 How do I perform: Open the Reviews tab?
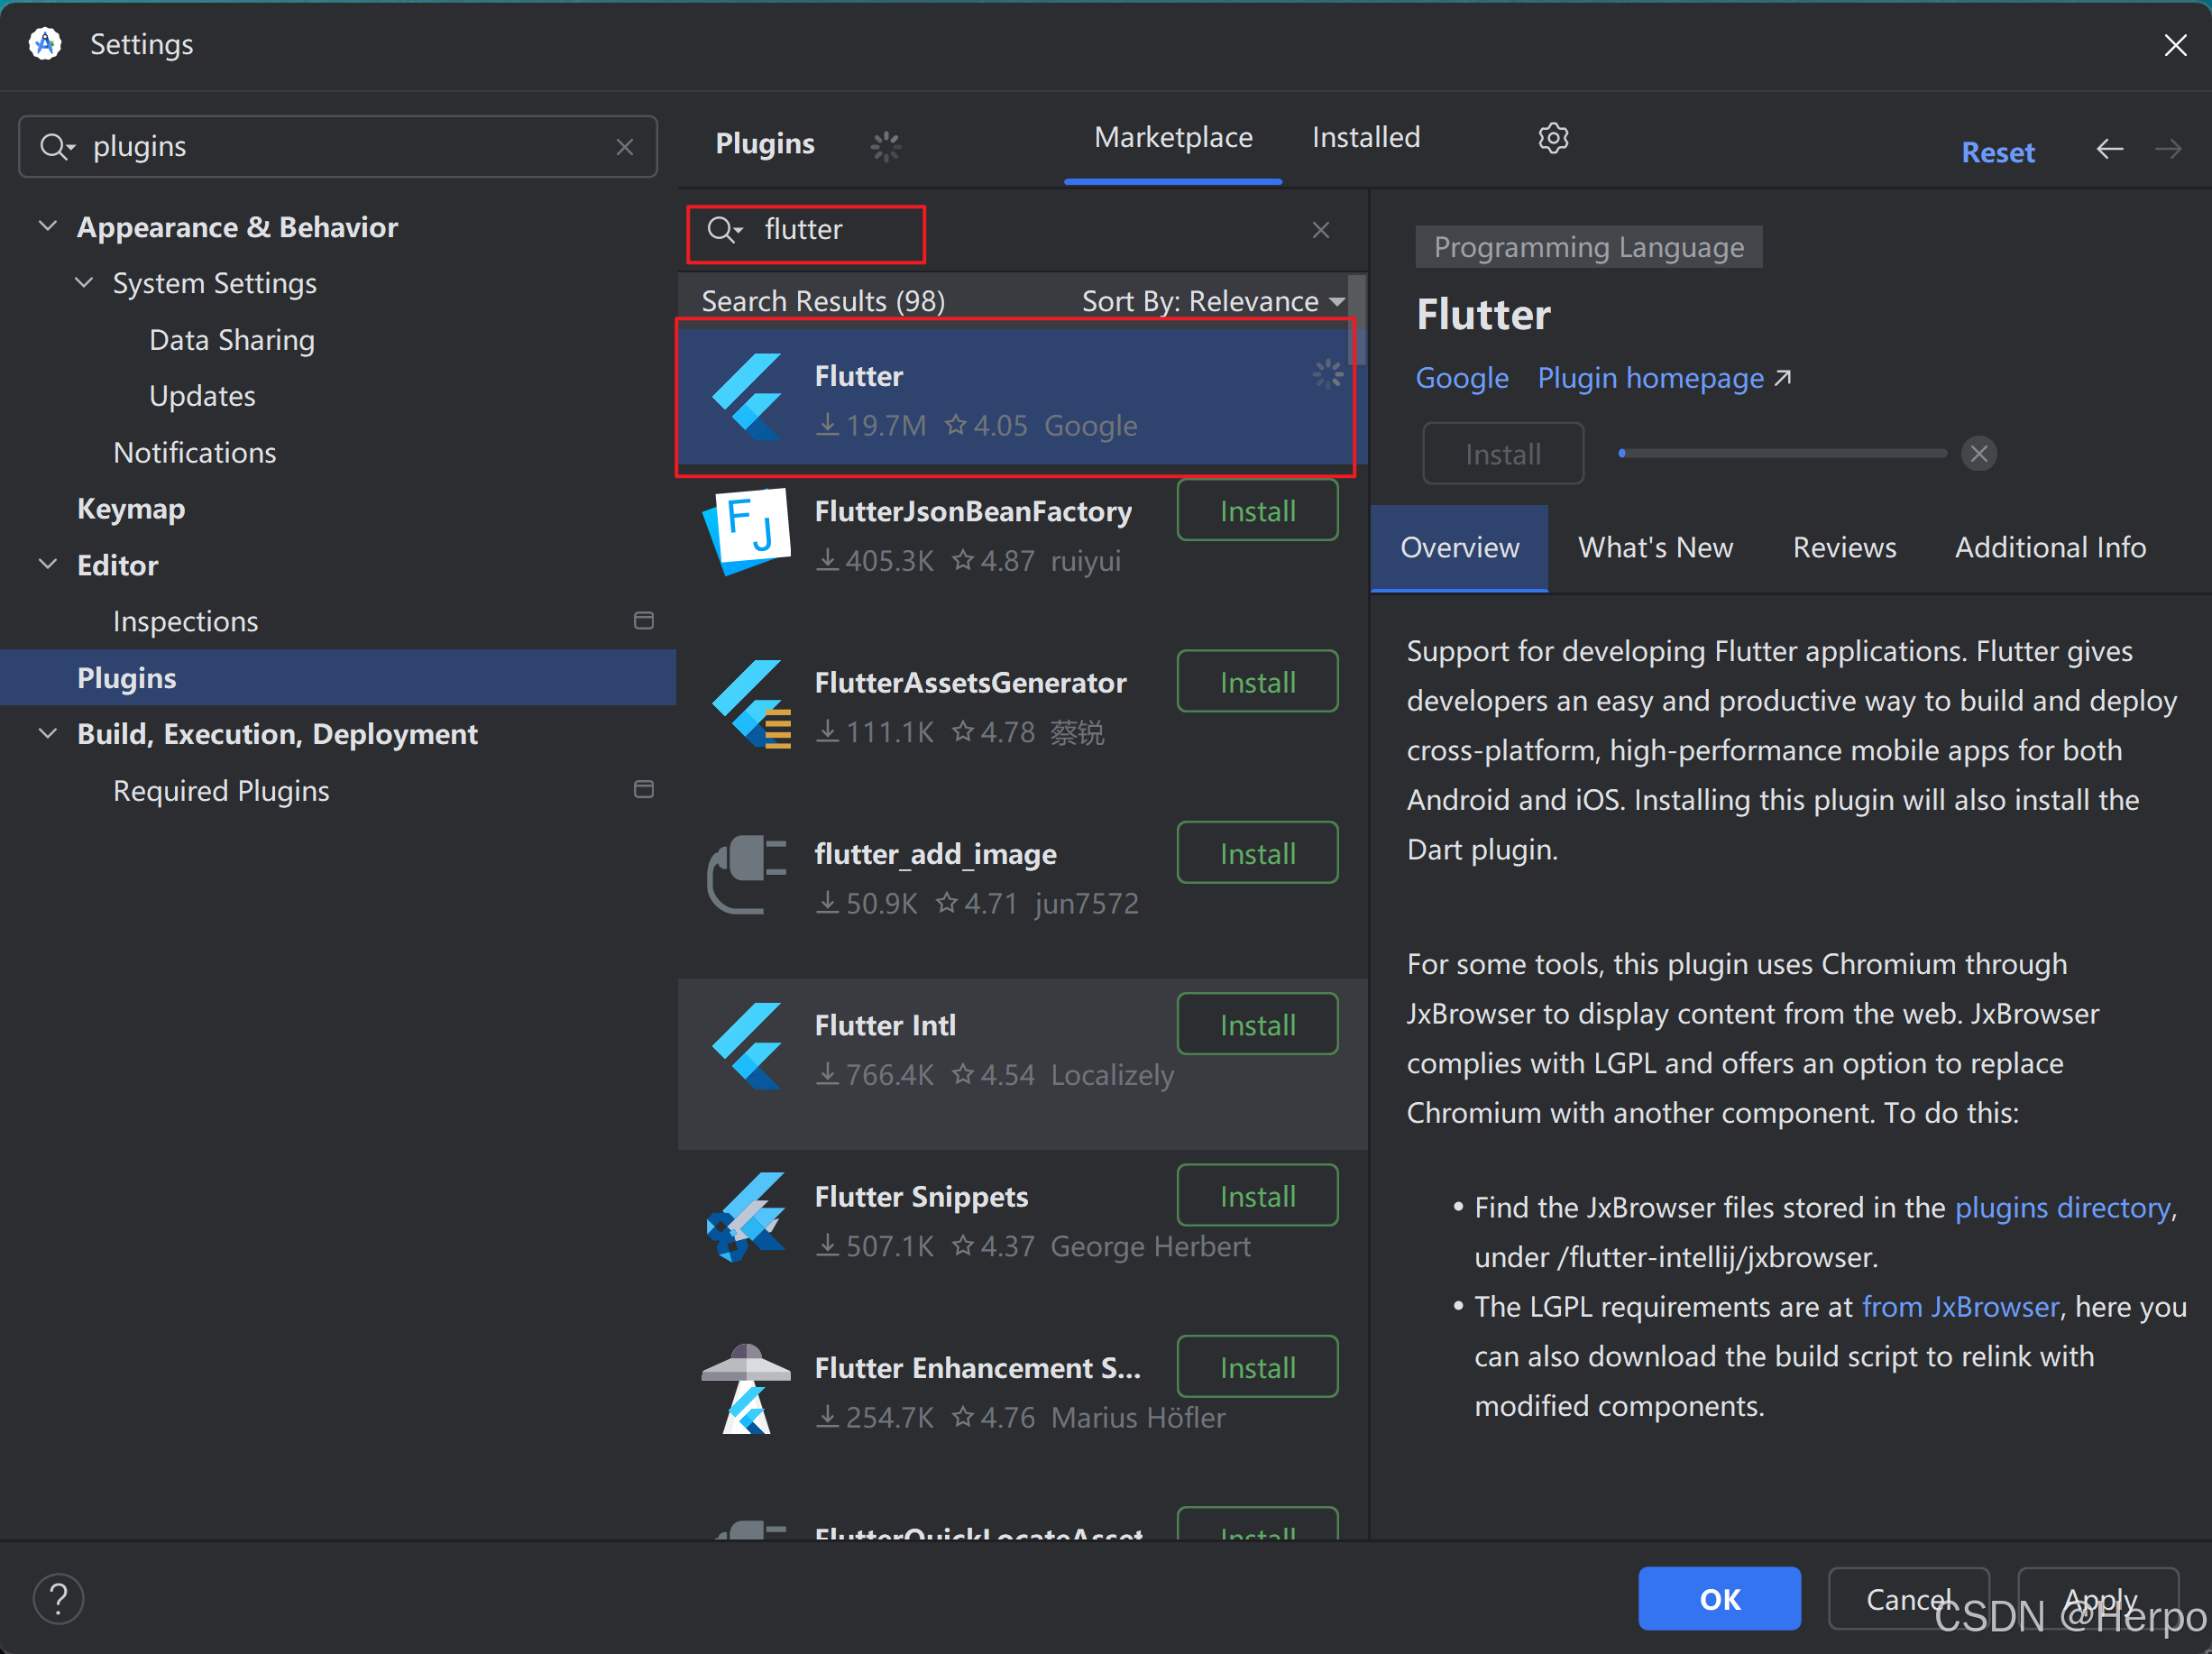tap(1843, 547)
